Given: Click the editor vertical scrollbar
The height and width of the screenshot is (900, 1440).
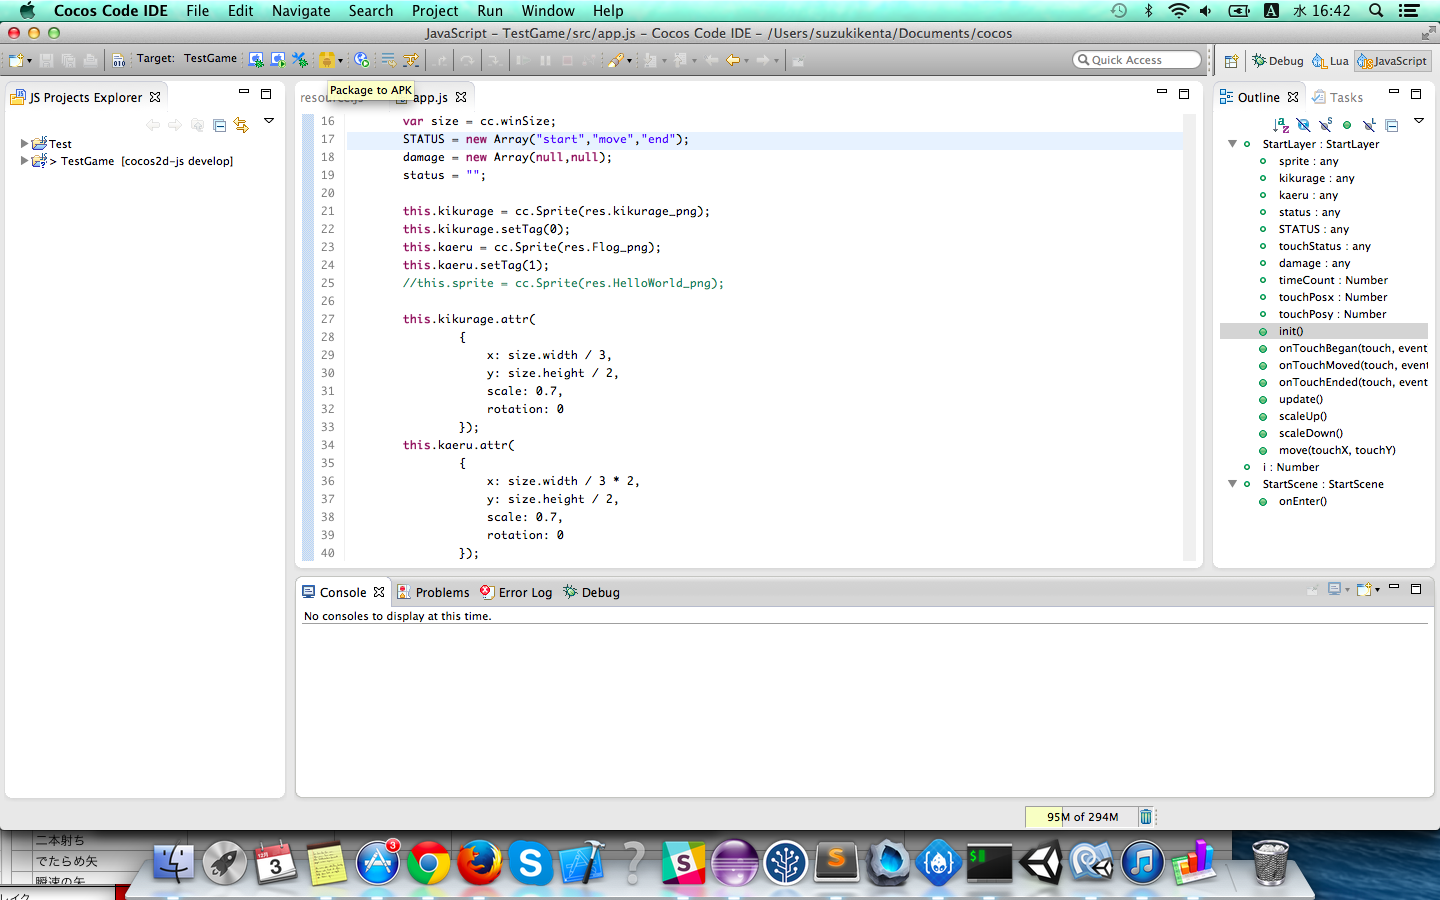Looking at the screenshot, I should (1189, 336).
